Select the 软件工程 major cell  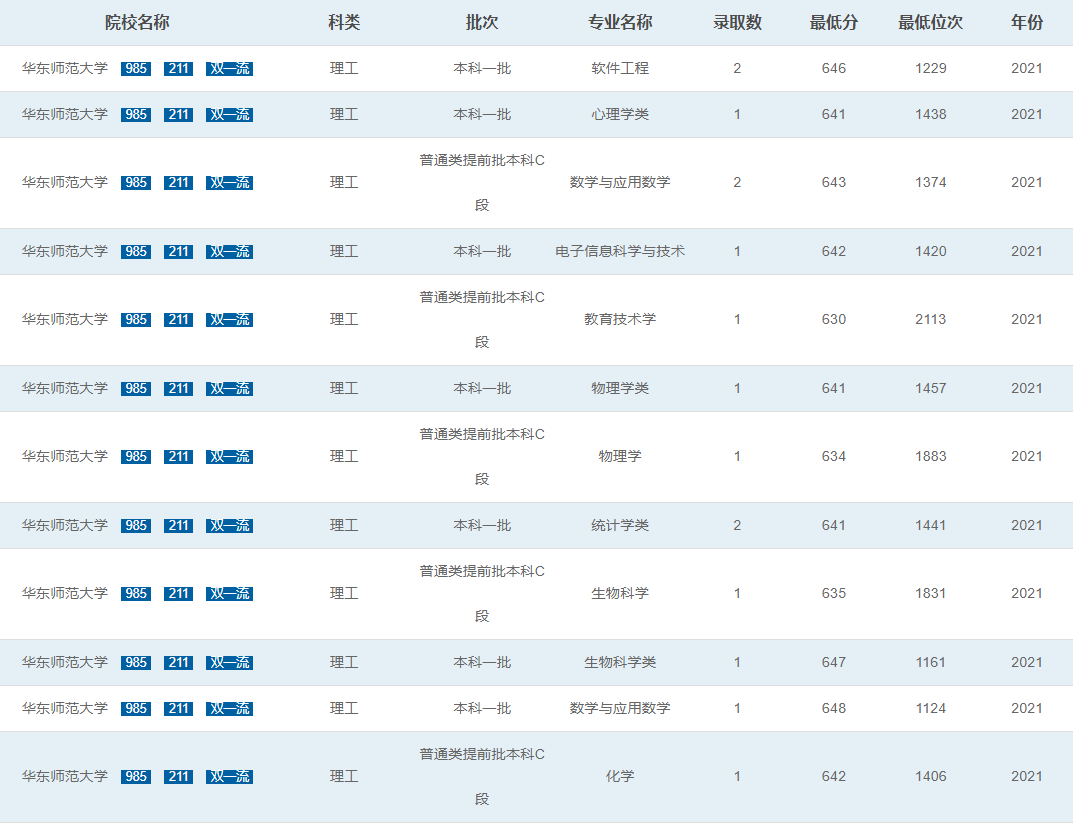tap(620, 68)
